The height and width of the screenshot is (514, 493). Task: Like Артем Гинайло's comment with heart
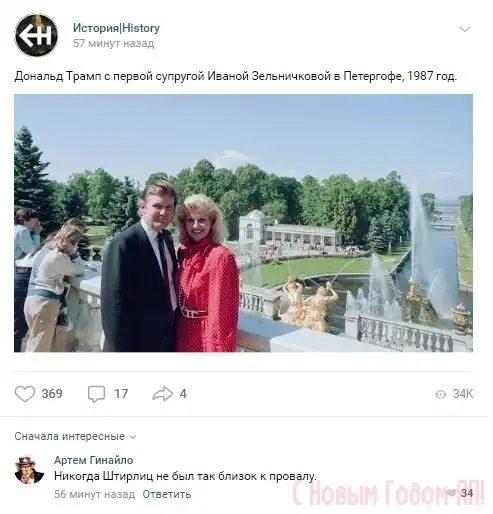coord(452,493)
